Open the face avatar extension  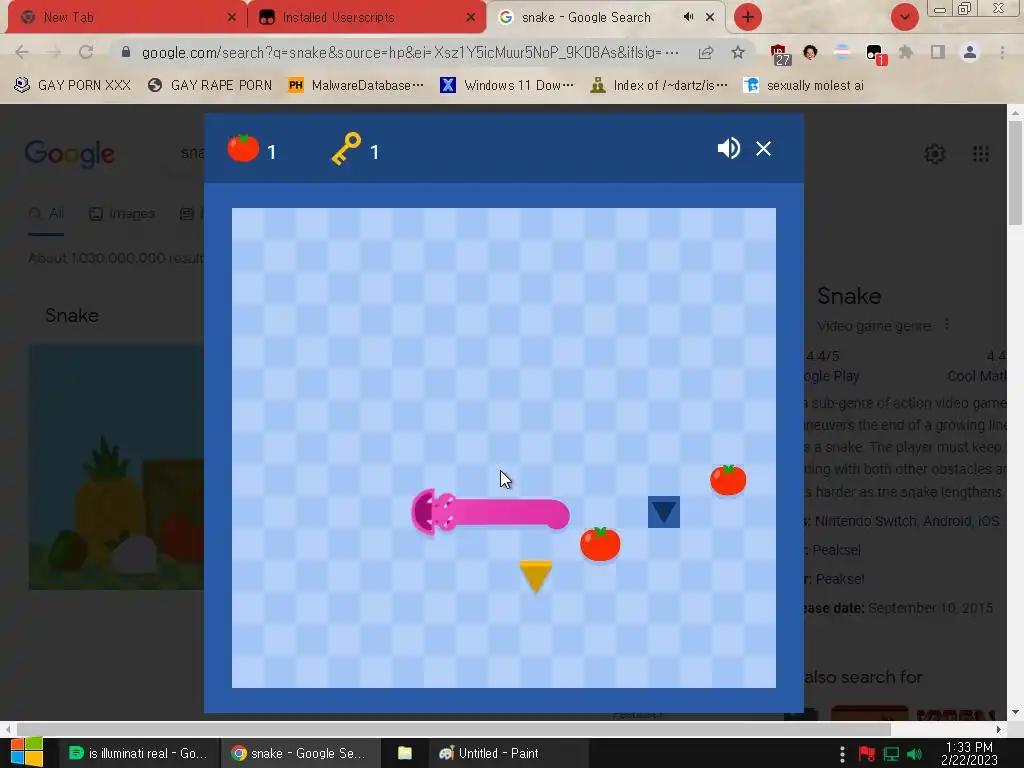(x=810, y=52)
